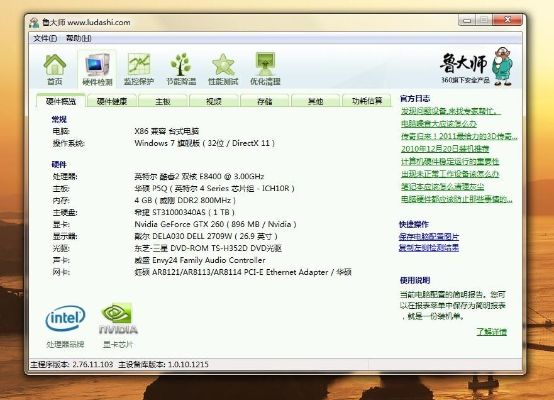
Task: Open link 电脑噪音大应该怎么办
Action: [x=439, y=124]
